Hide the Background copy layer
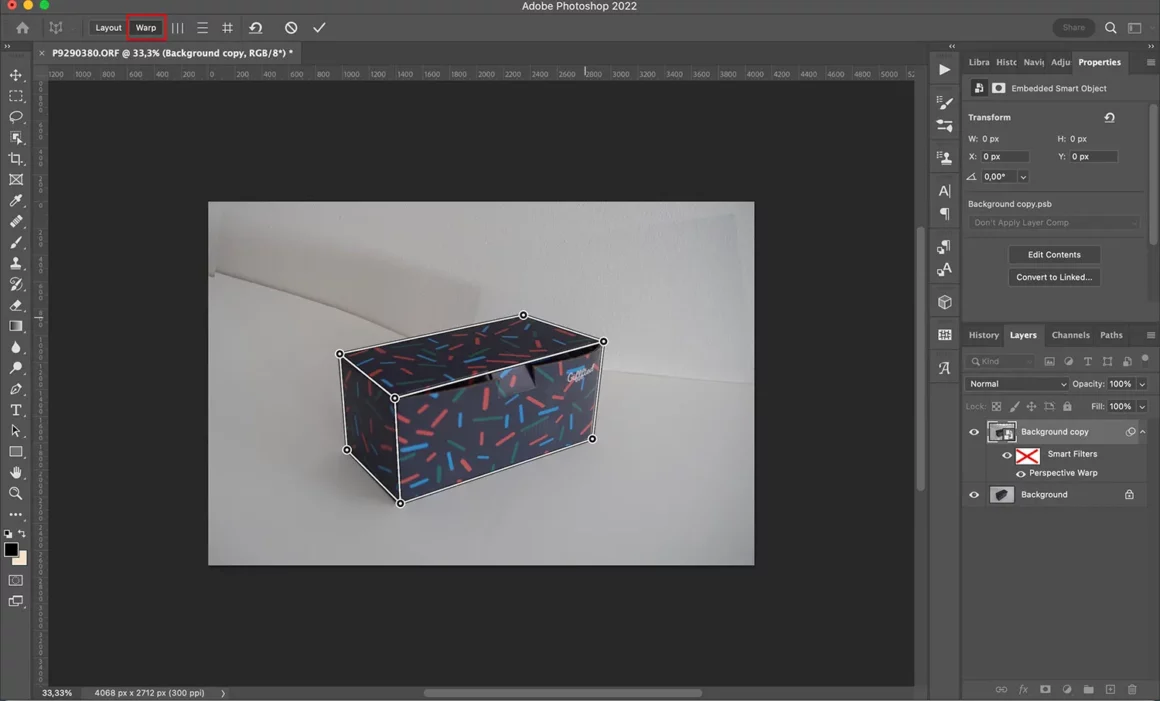The image size is (1160, 701). point(974,432)
